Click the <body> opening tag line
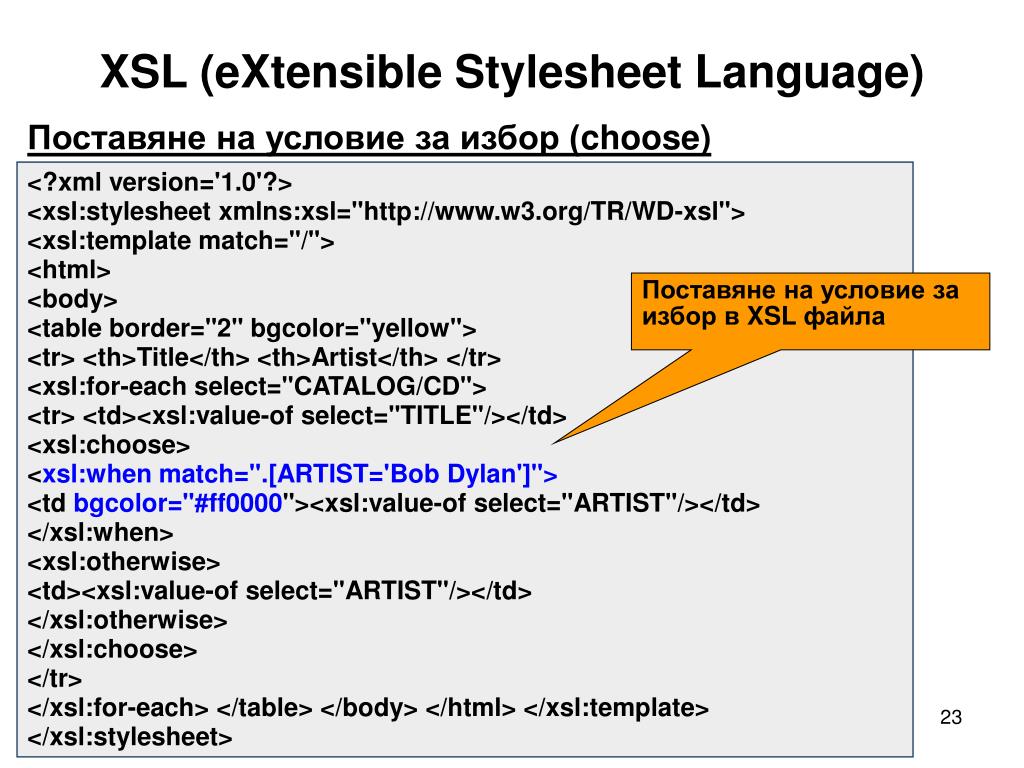Screen dimensions: 1024x768 [72, 299]
